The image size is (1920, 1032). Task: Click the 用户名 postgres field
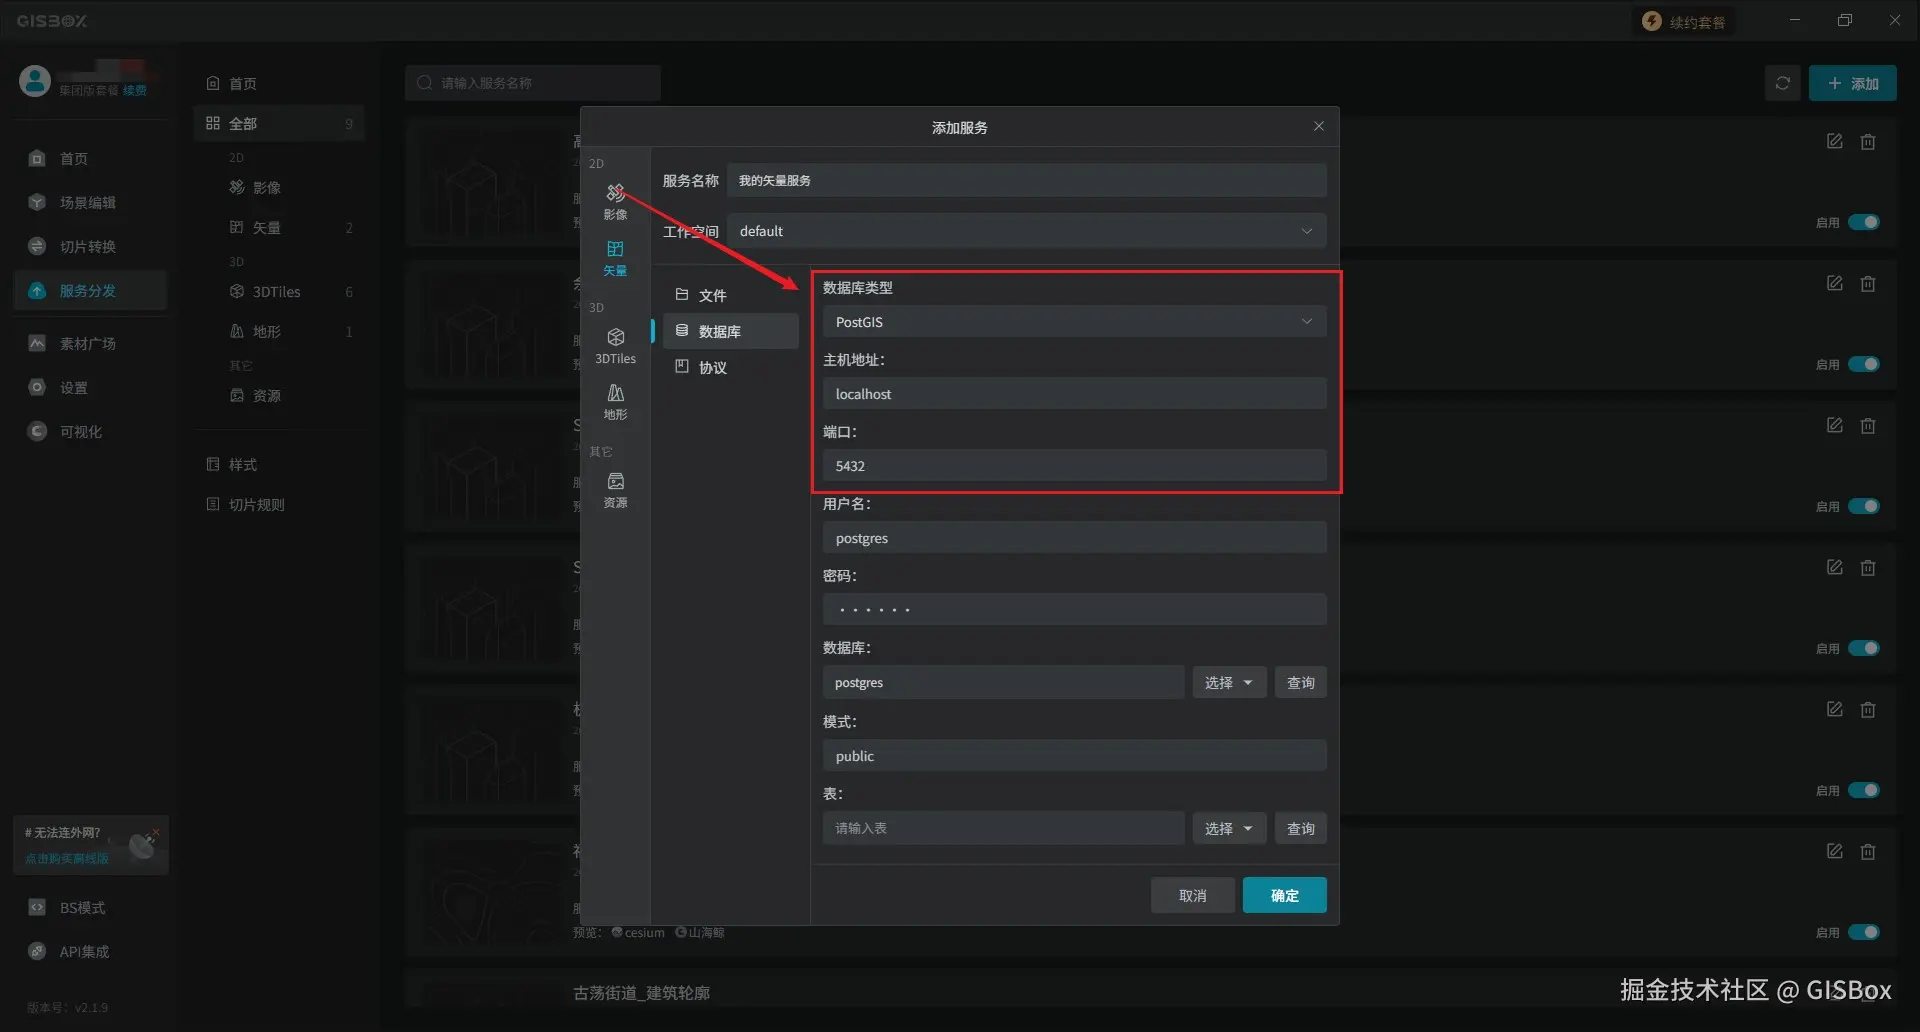click(x=1074, y=538)
